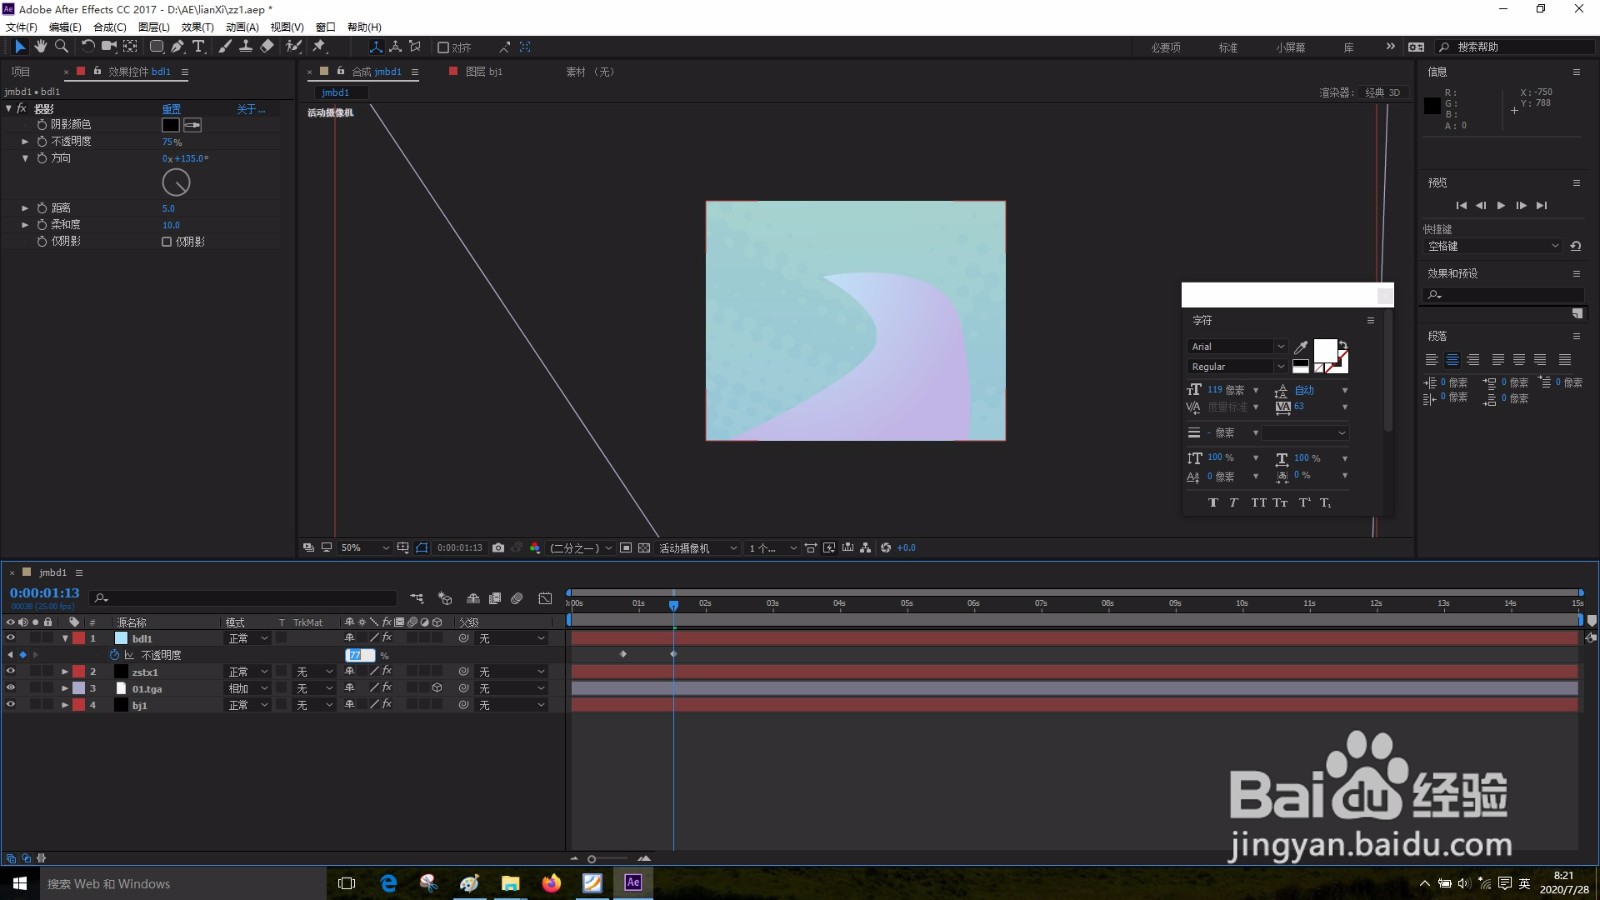This screenshot has width=1600, height=900.
Task: Click the snapshot camera icon in viewer
Action: pos(498,548)
